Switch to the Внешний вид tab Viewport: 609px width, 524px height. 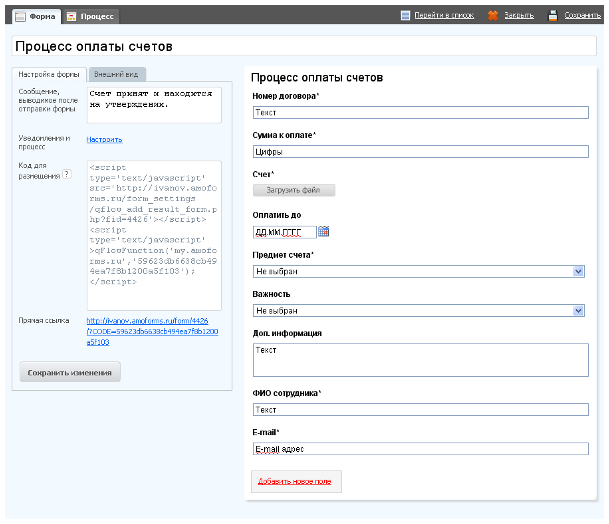pos(117,74)
